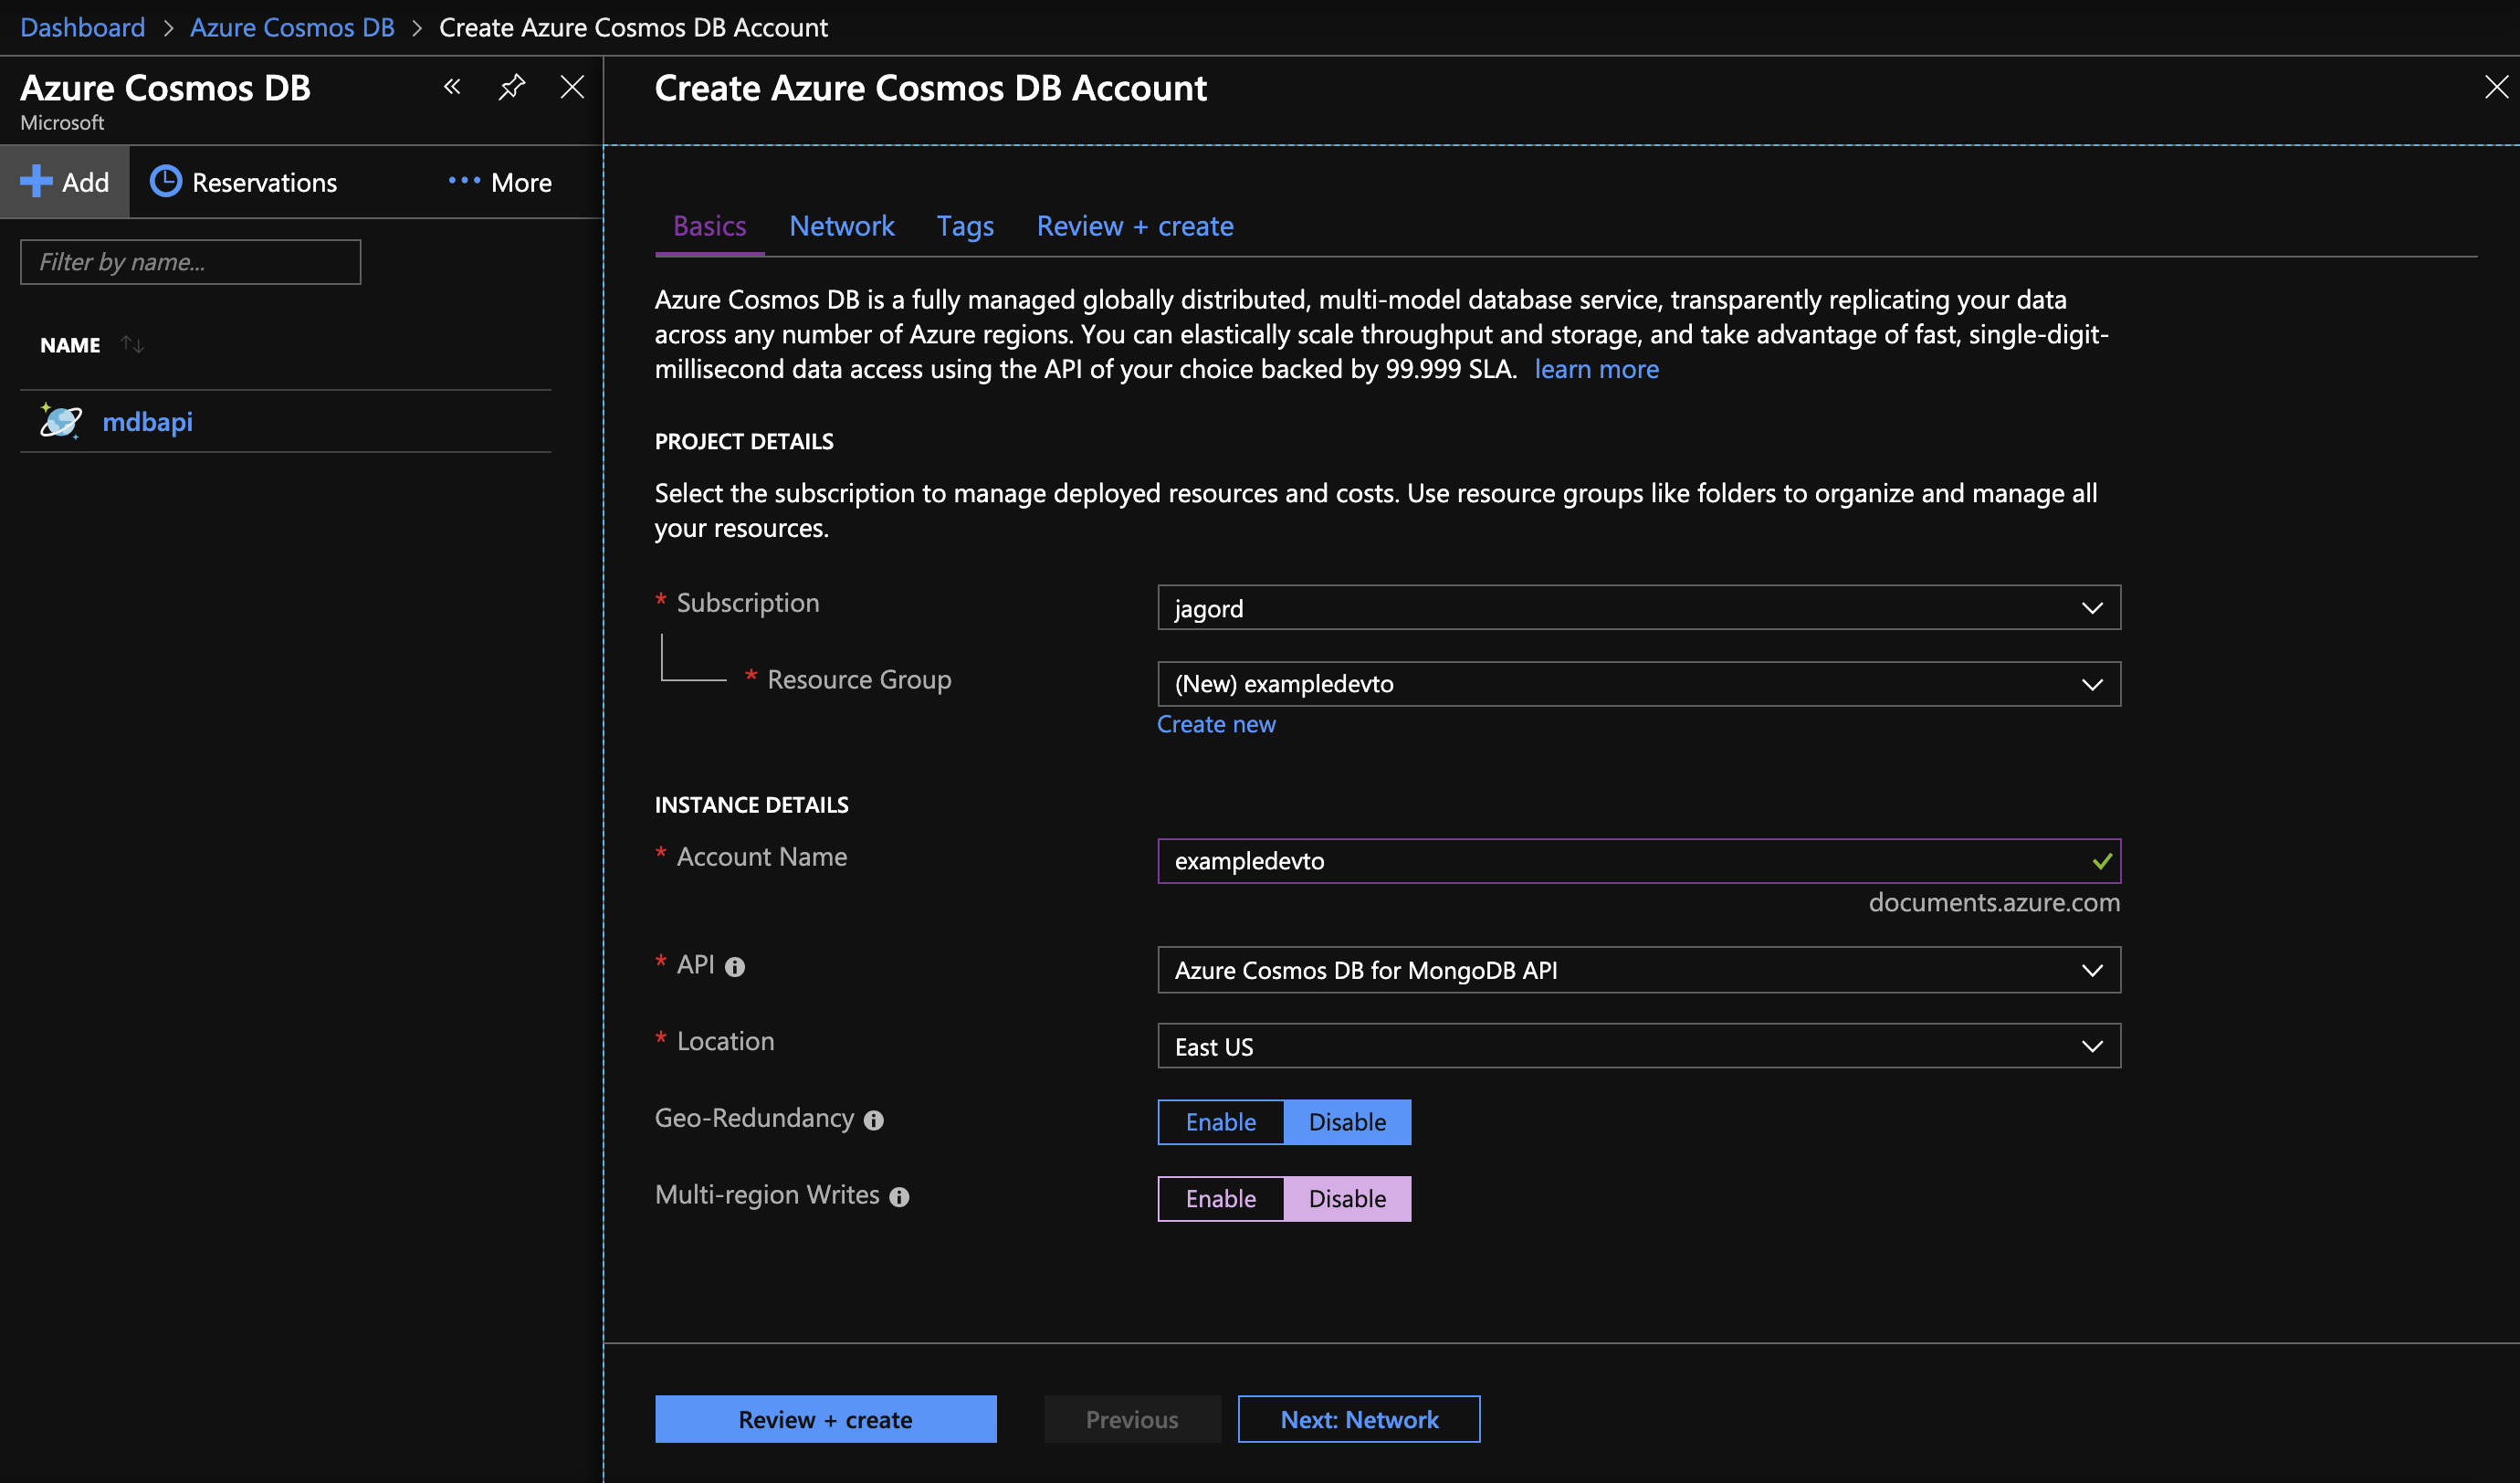Open Reservations clock icon
This screenshot has width=2520, height=1483.
coord(166,181)
